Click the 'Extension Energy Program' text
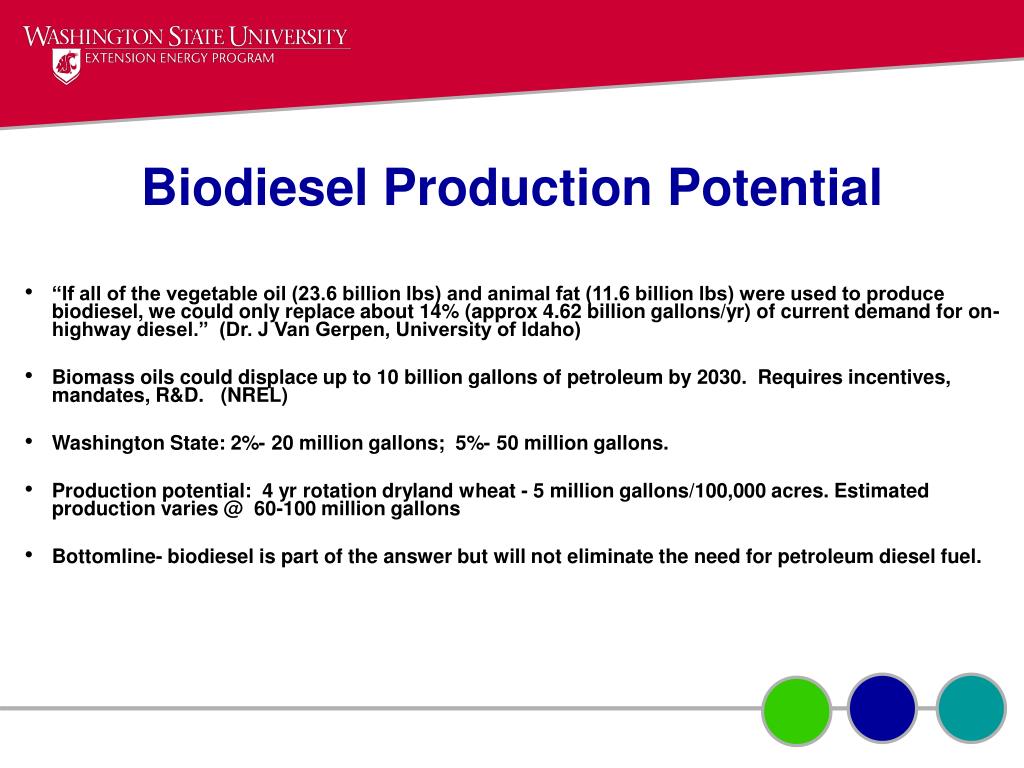1024x768 pixels. click(180, 58)
